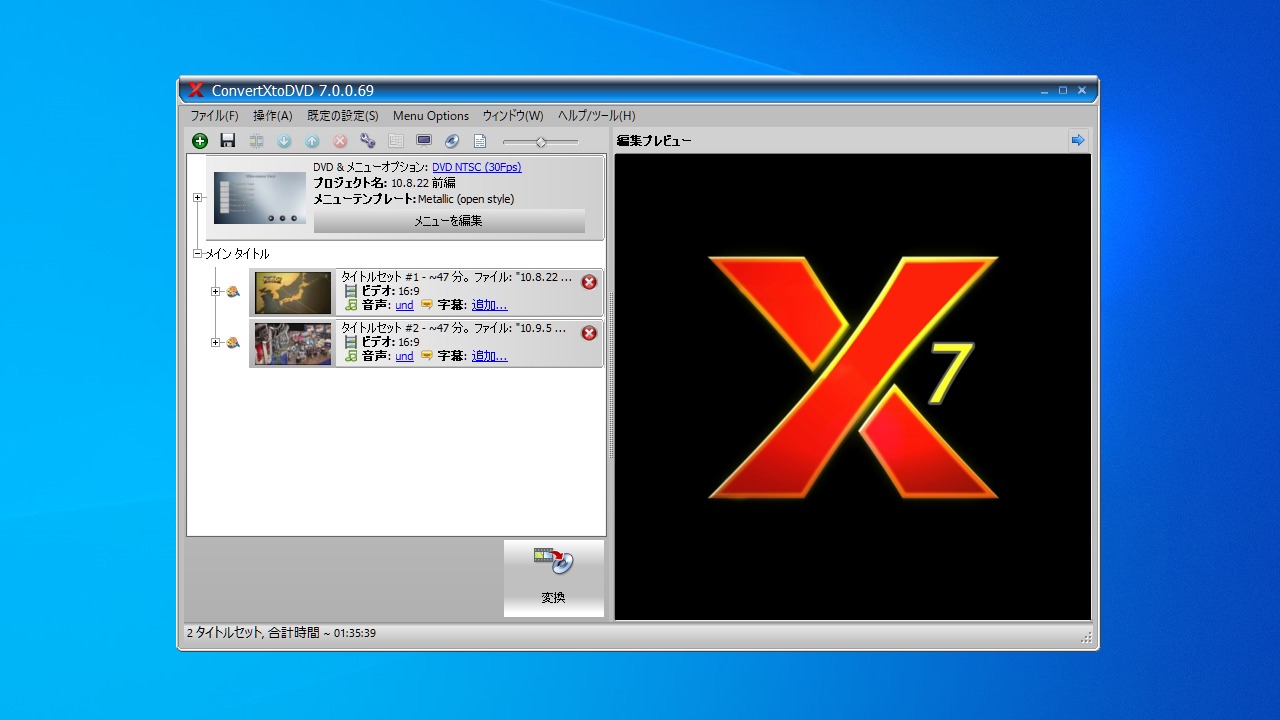Click the X7 logo in the preview pane
1280x720 pixels.
coord(853,378)
